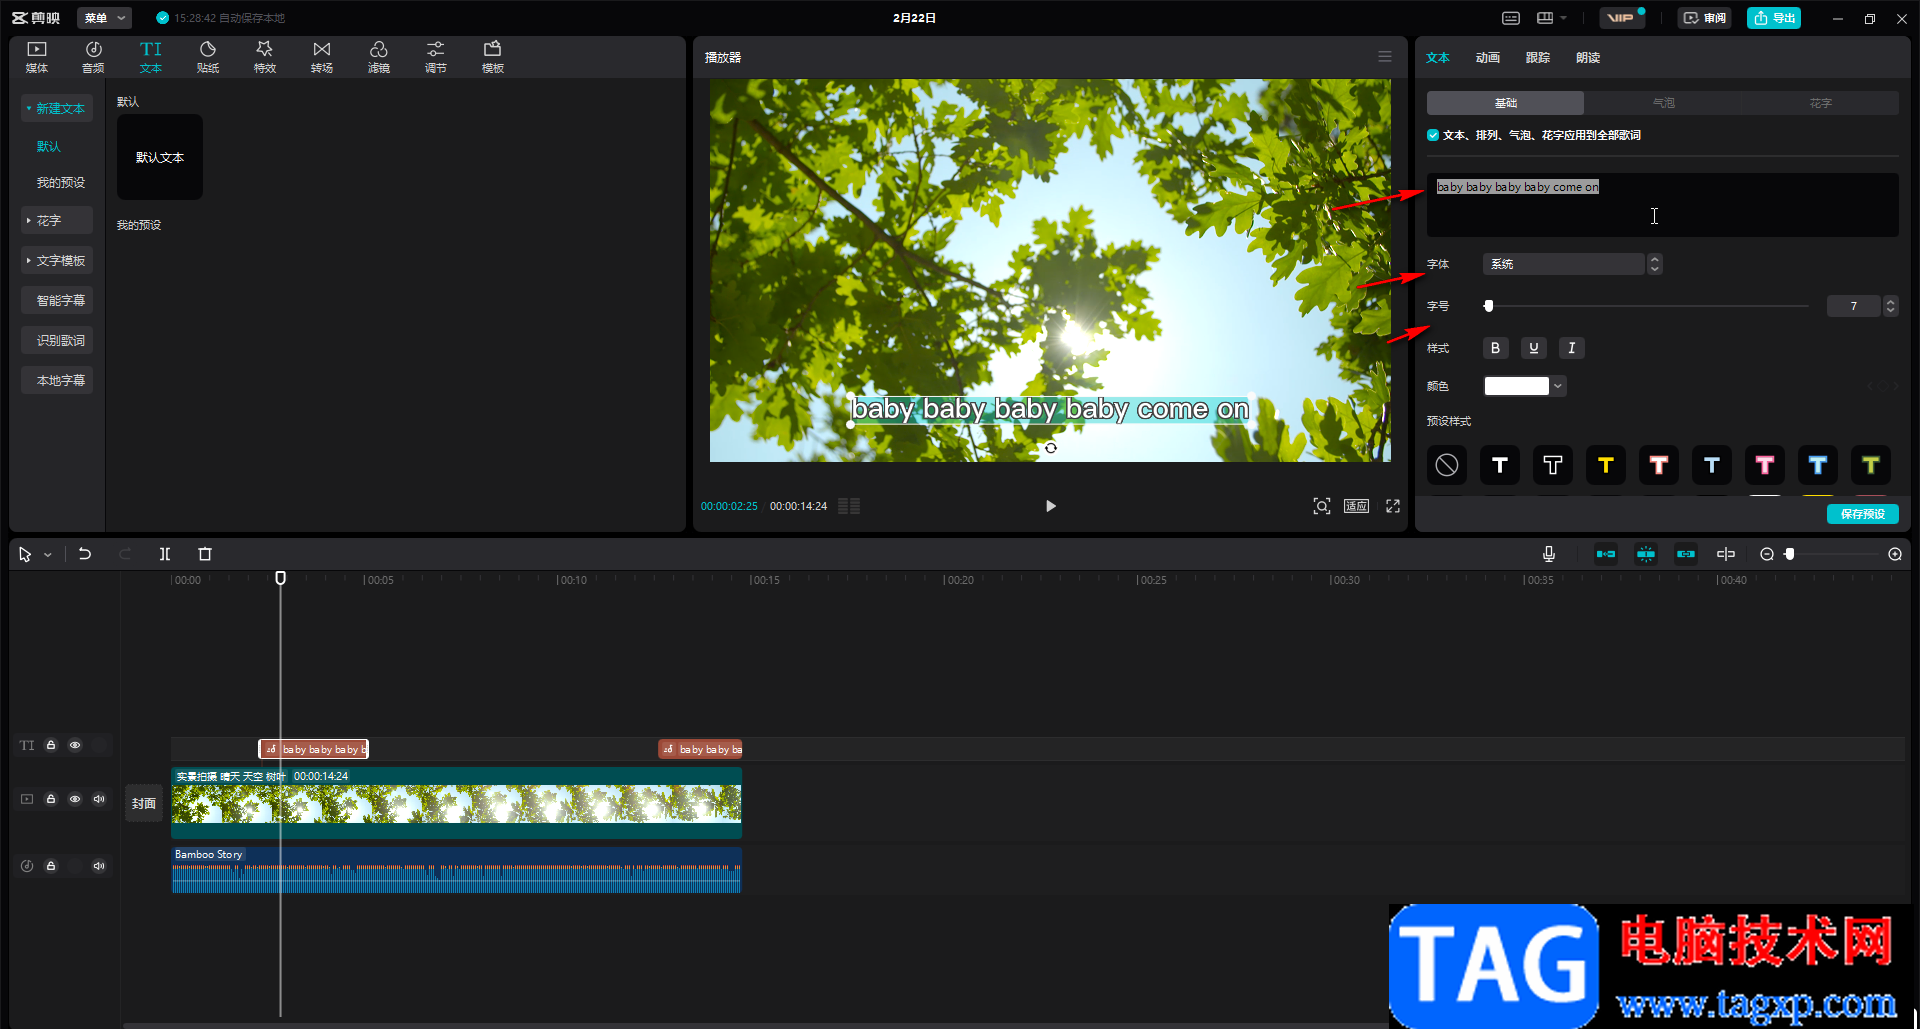Open the layout dropdown in title bar
This screenshot has width=1920, height=1029.
click(1551, 18)
